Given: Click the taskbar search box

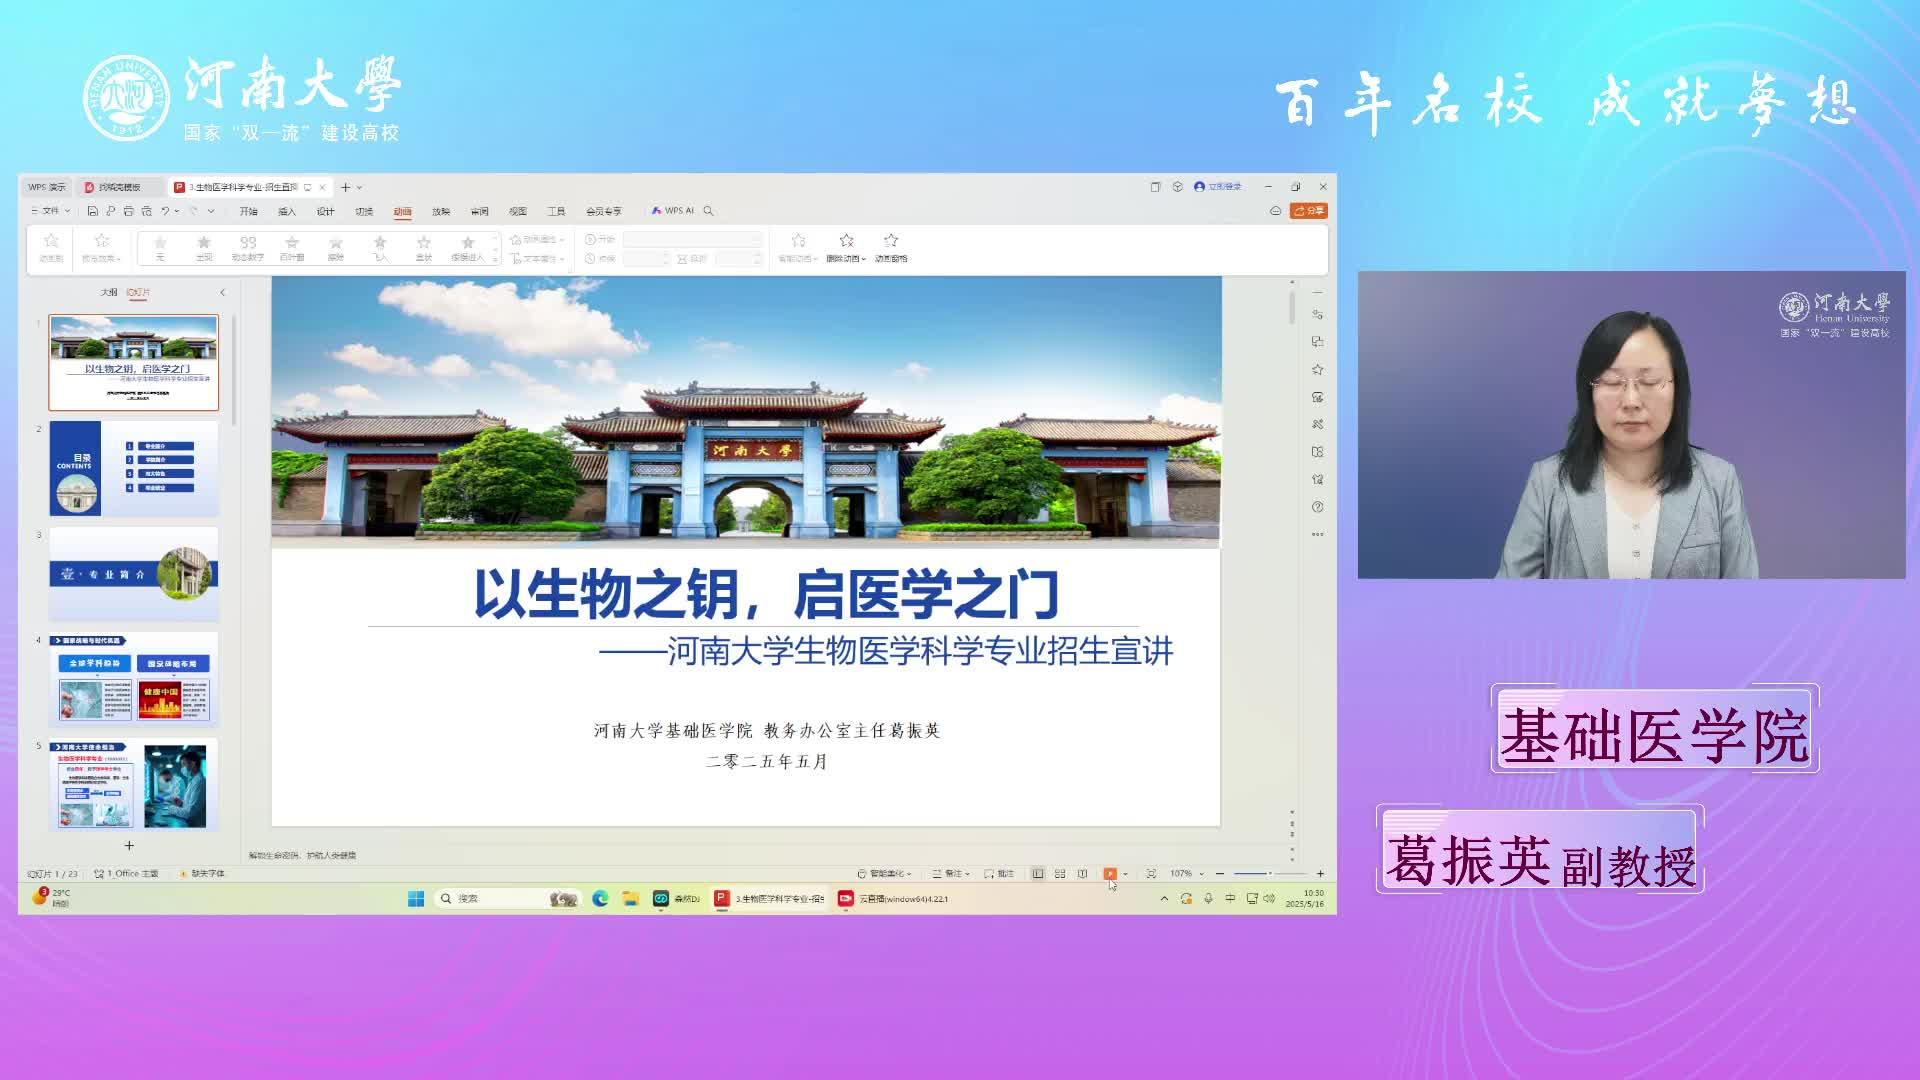Looking at the screenshot, I should pyautogui.click(x=509, y=899).
